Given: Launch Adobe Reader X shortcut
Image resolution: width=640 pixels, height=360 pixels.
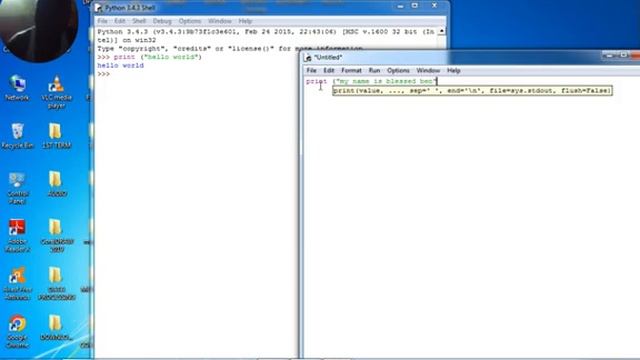Looking at the screenshot, I should coord(17,236).
